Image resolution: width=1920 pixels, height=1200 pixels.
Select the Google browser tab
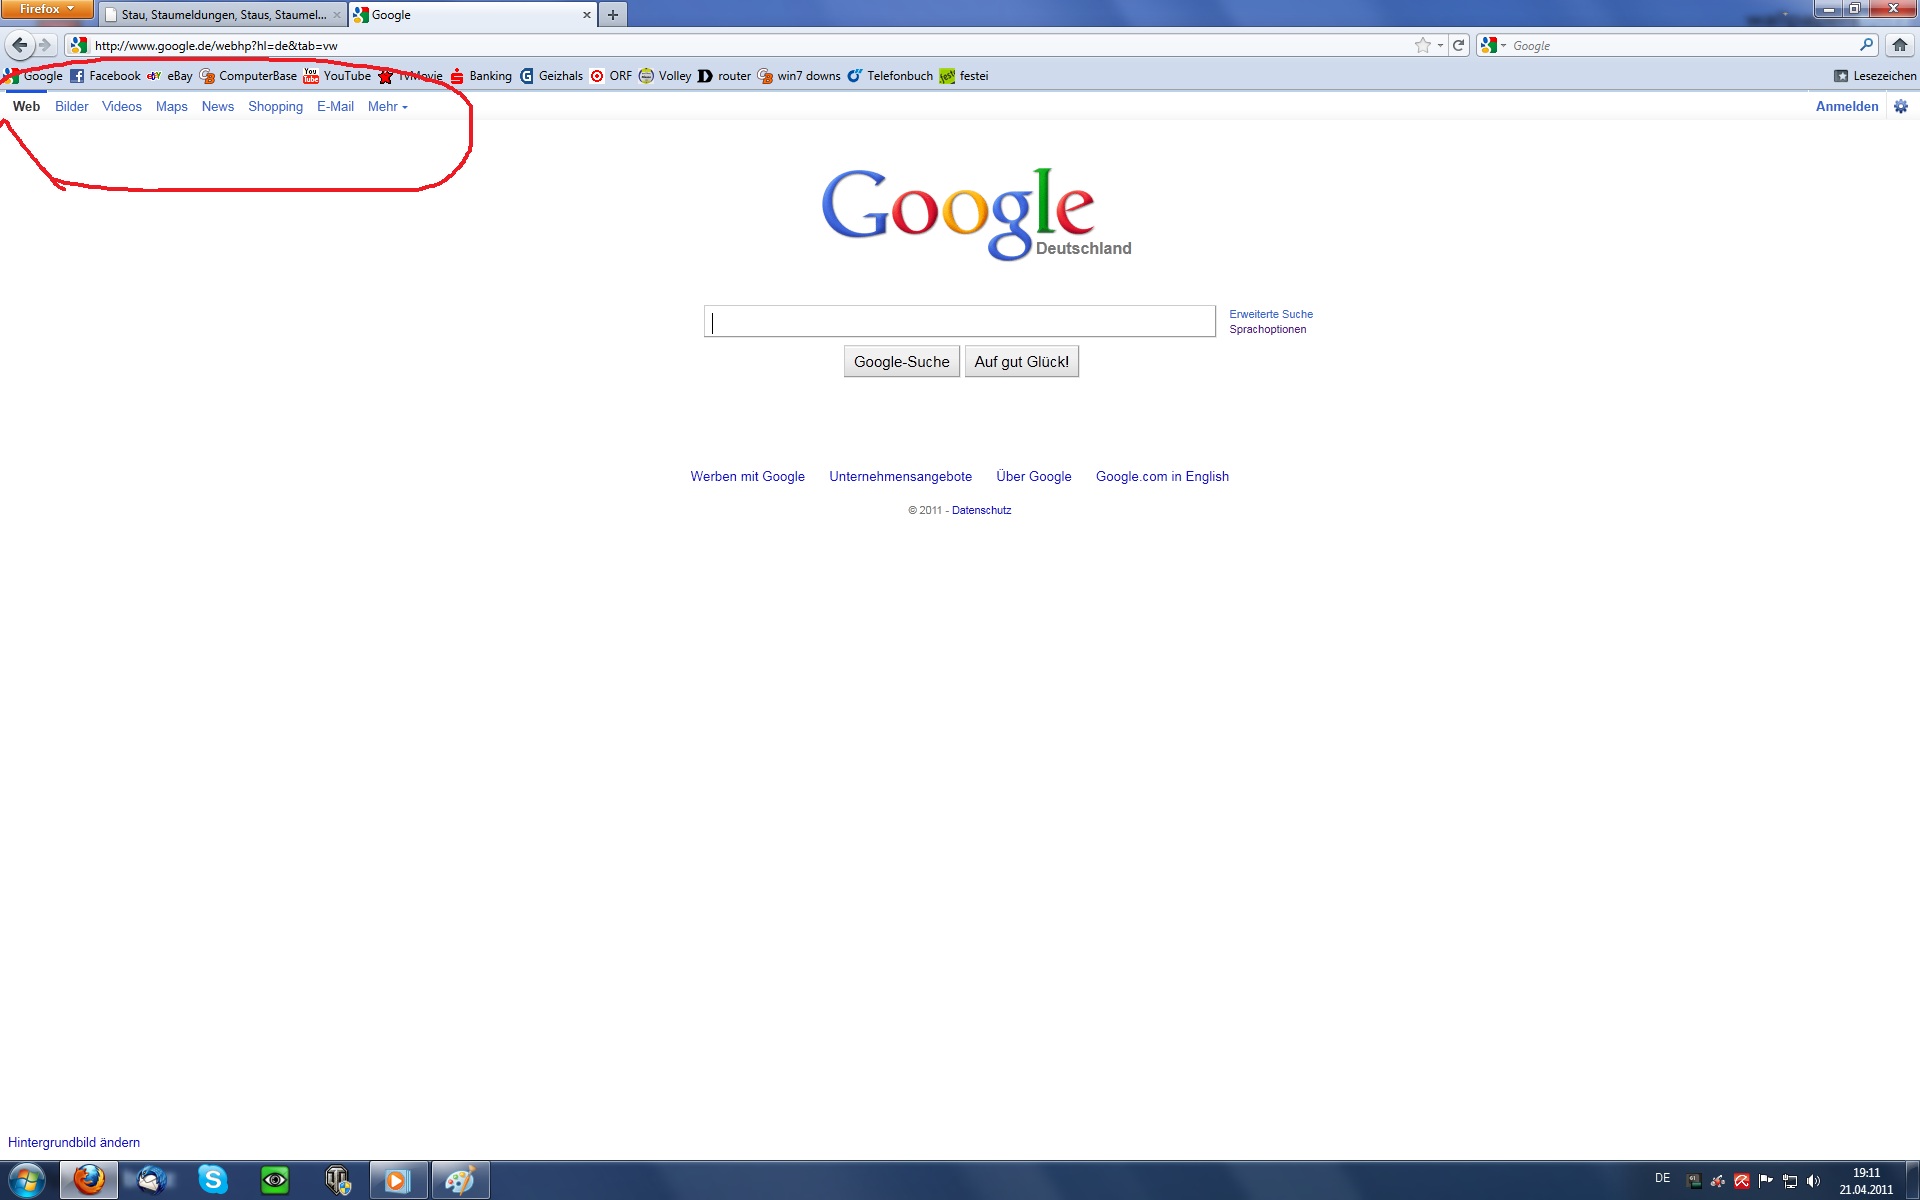(472, 15)
